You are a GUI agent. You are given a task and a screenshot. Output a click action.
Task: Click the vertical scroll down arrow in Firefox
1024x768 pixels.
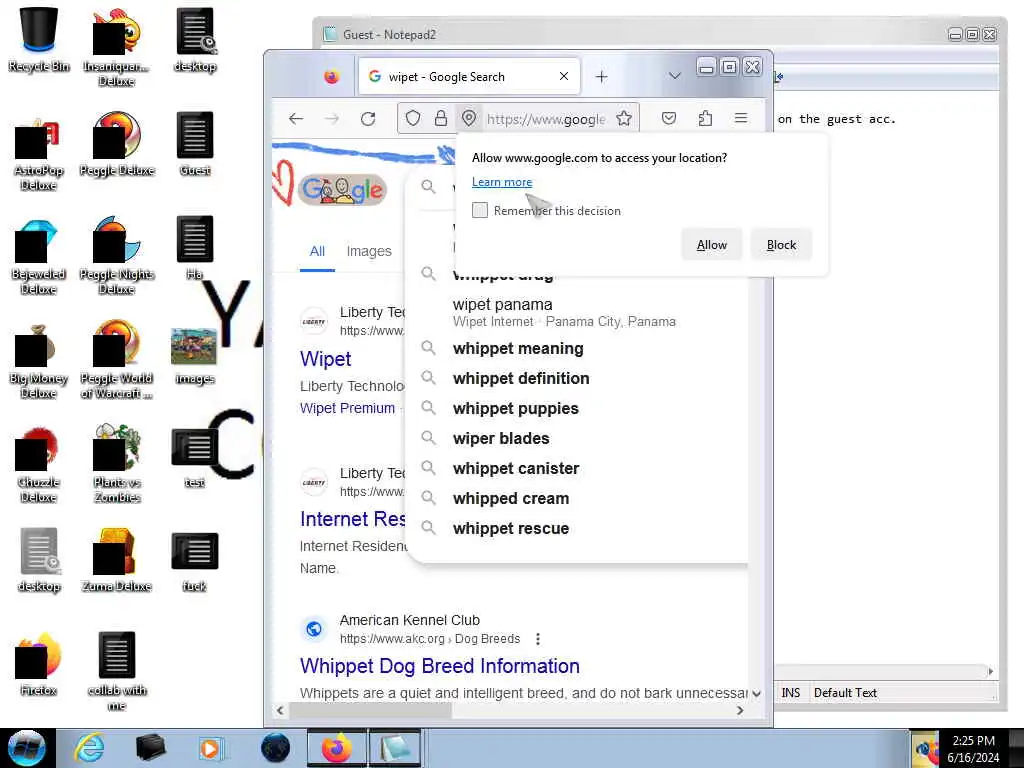coord(756,694)
